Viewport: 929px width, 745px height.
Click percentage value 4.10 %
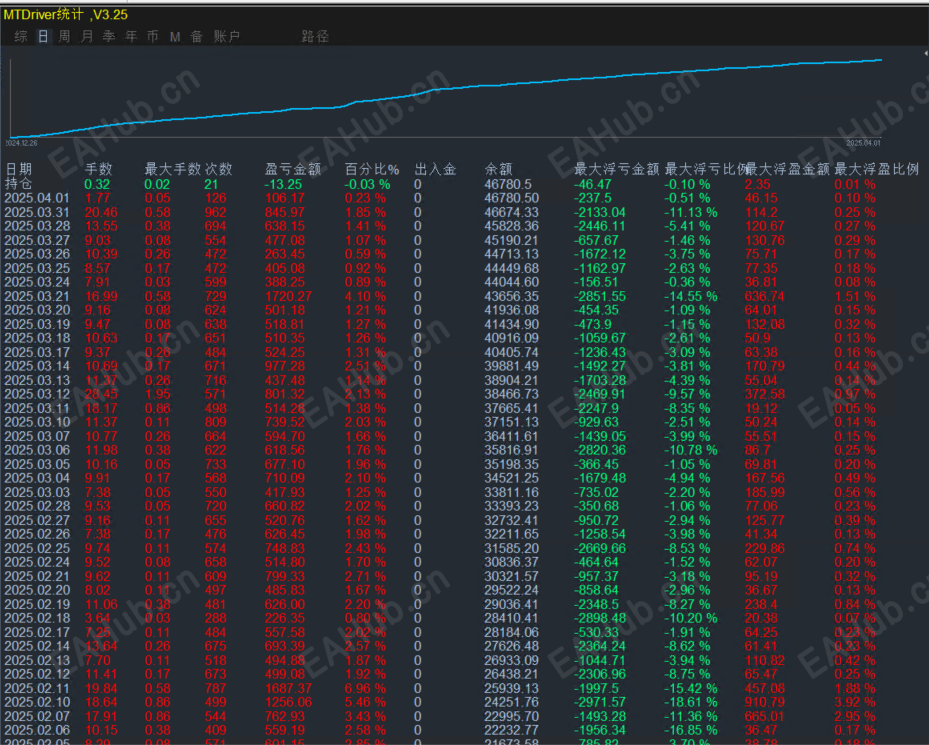[366, 296]
